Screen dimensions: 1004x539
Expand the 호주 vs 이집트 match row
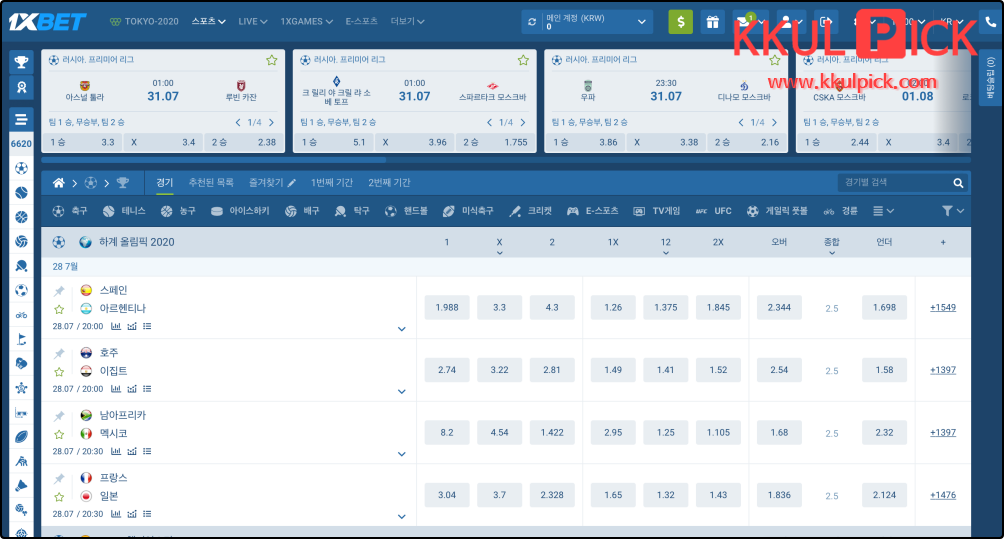(401, 391)
